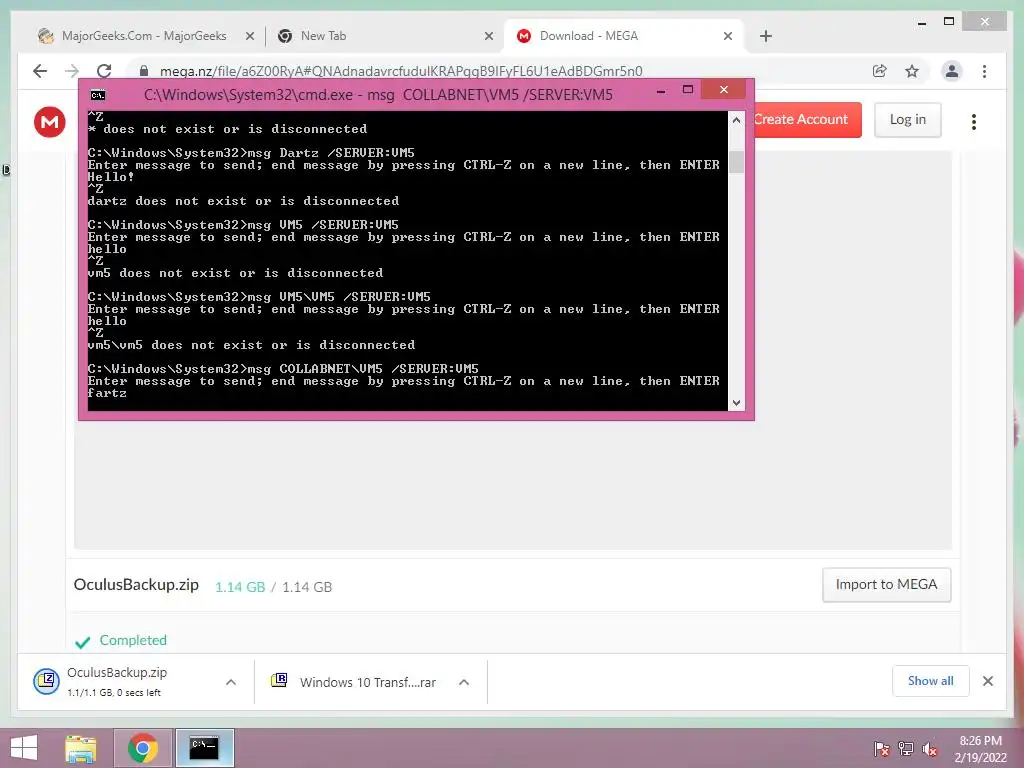The image size is (1024, 768).
Task: Open a new Chrome tab
Action: click(766, 36)
